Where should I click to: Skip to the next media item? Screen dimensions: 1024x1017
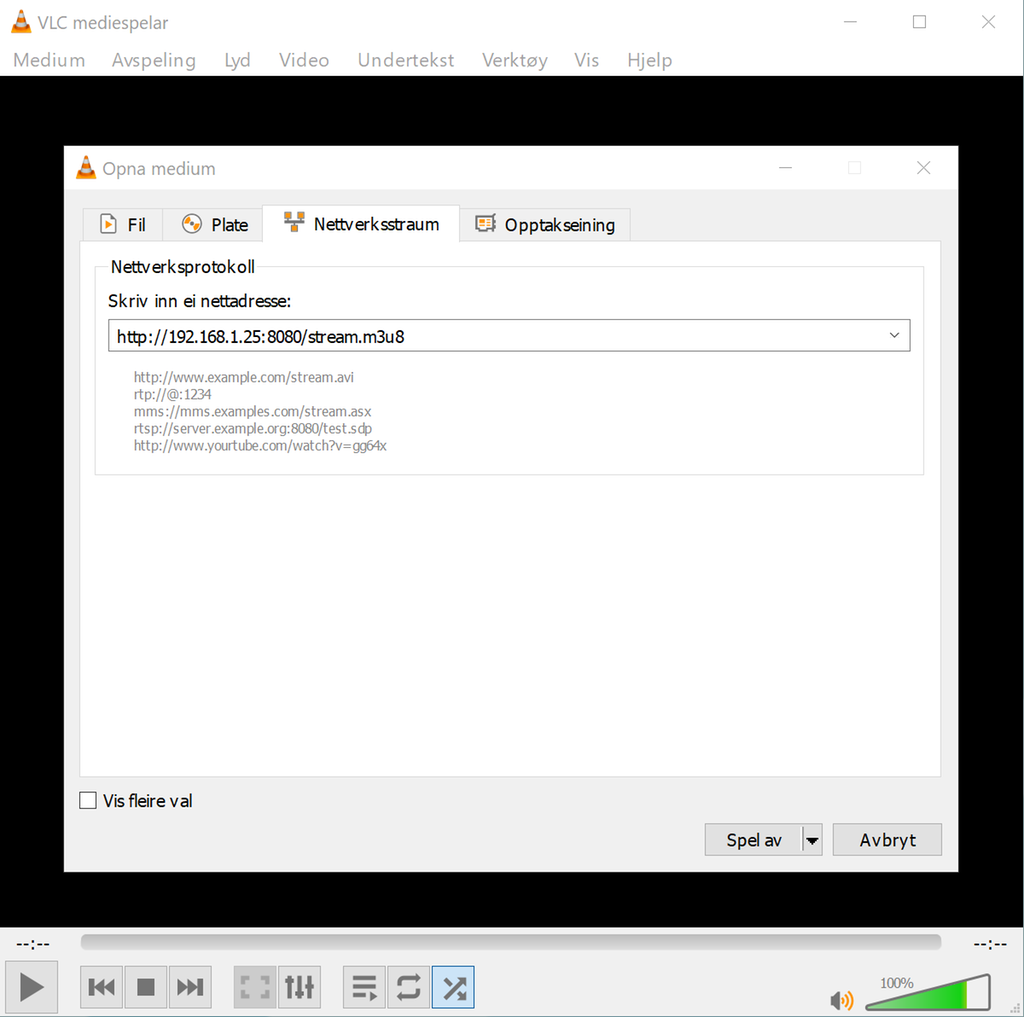[190, 986]
